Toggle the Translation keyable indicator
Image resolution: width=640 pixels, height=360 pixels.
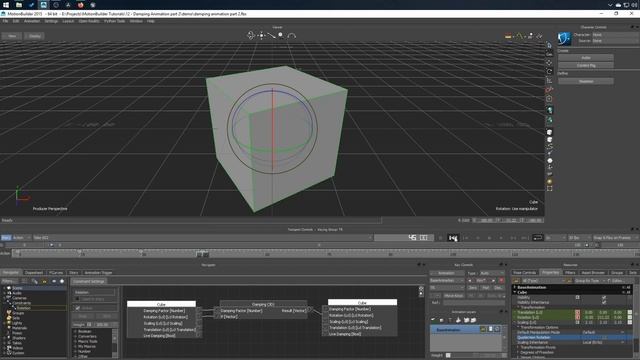577,312
